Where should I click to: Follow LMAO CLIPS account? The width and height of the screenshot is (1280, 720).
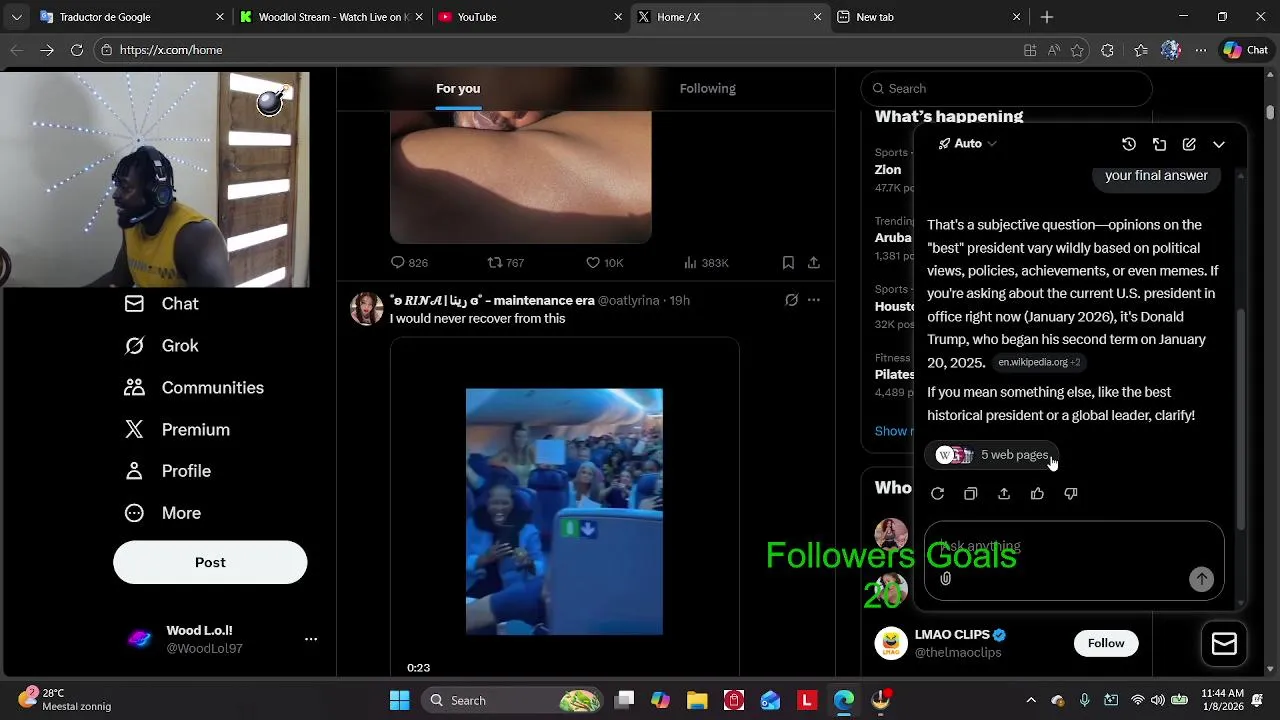tap(1106, 643)
